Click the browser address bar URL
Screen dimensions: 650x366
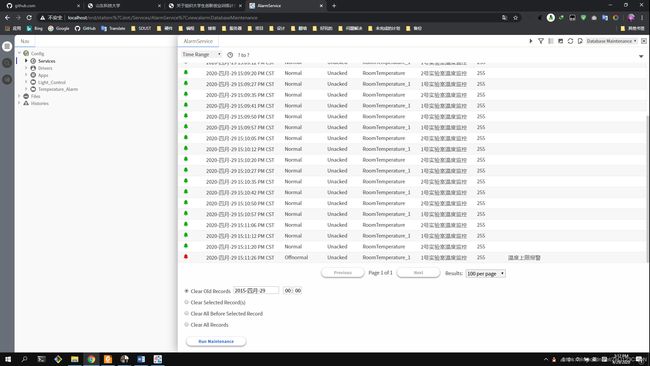coord(162,18)
